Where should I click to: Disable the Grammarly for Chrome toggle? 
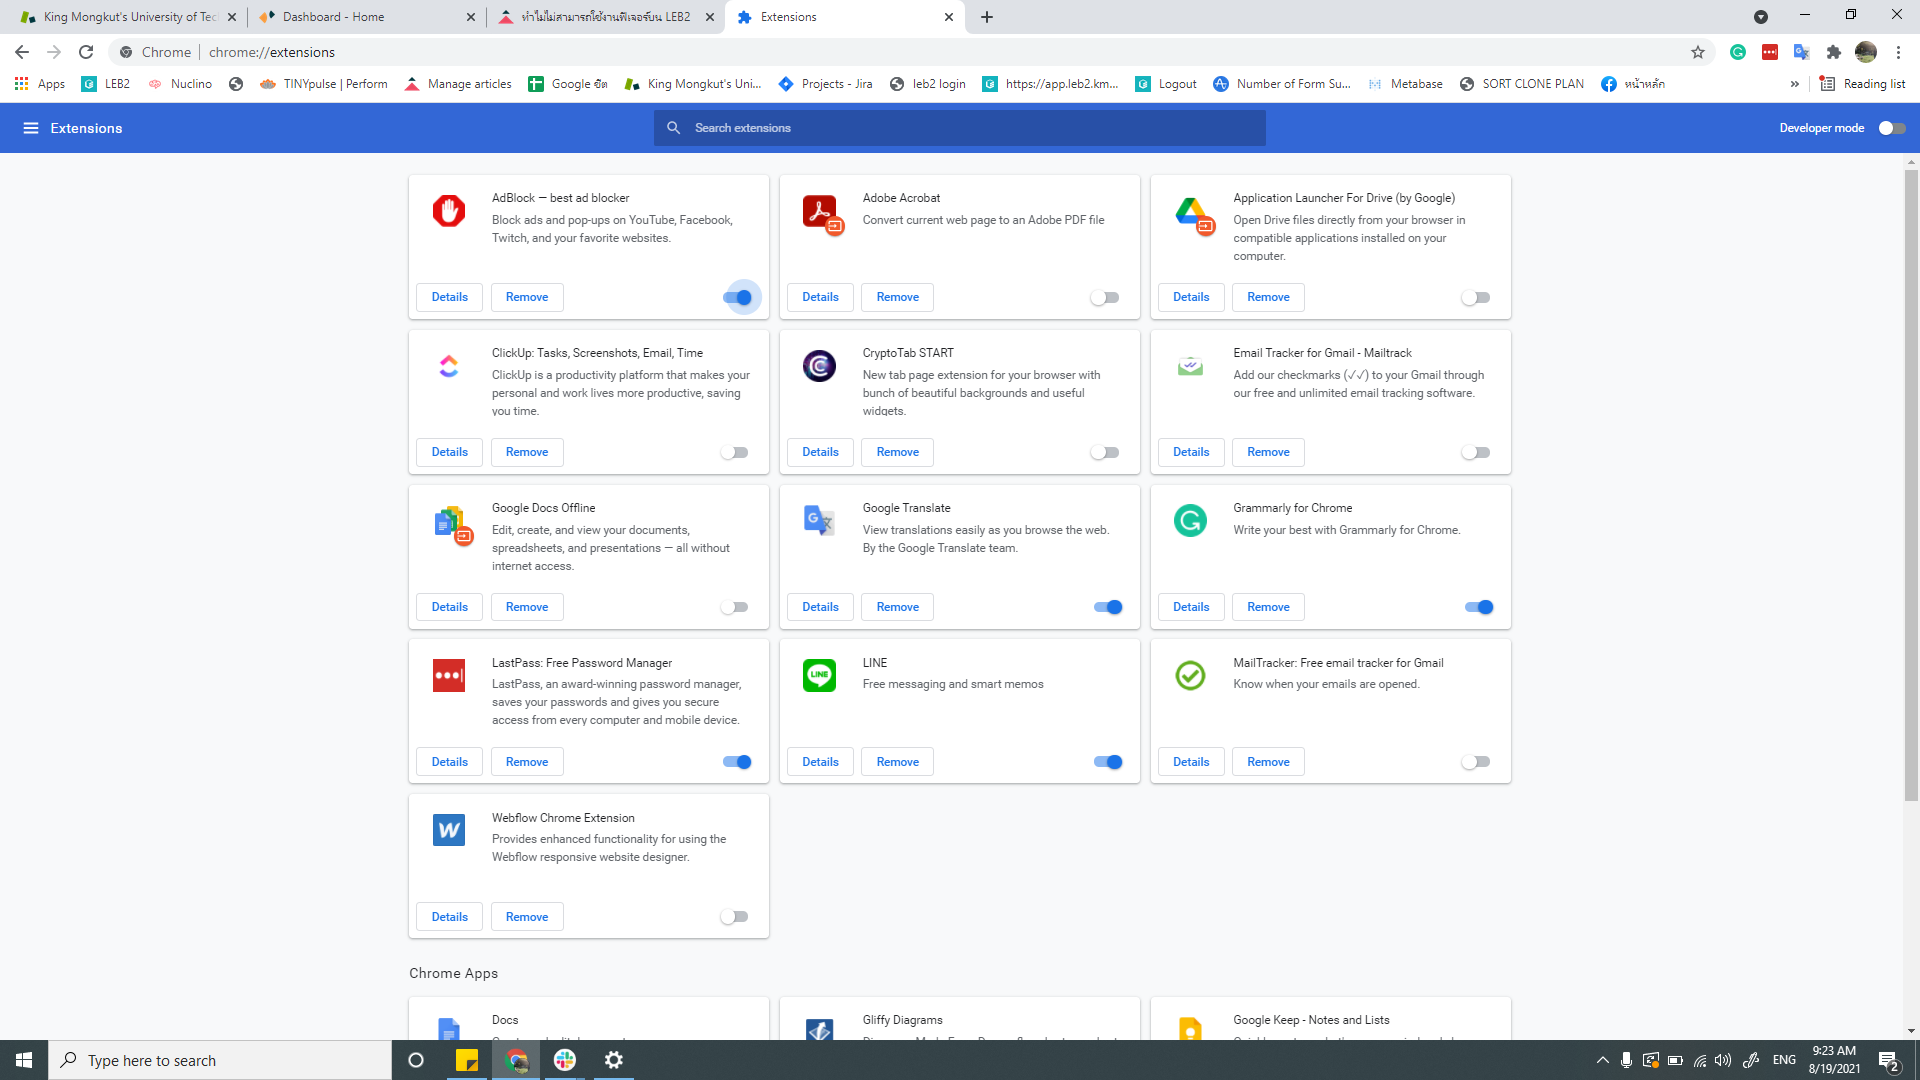pos(1479,607)
